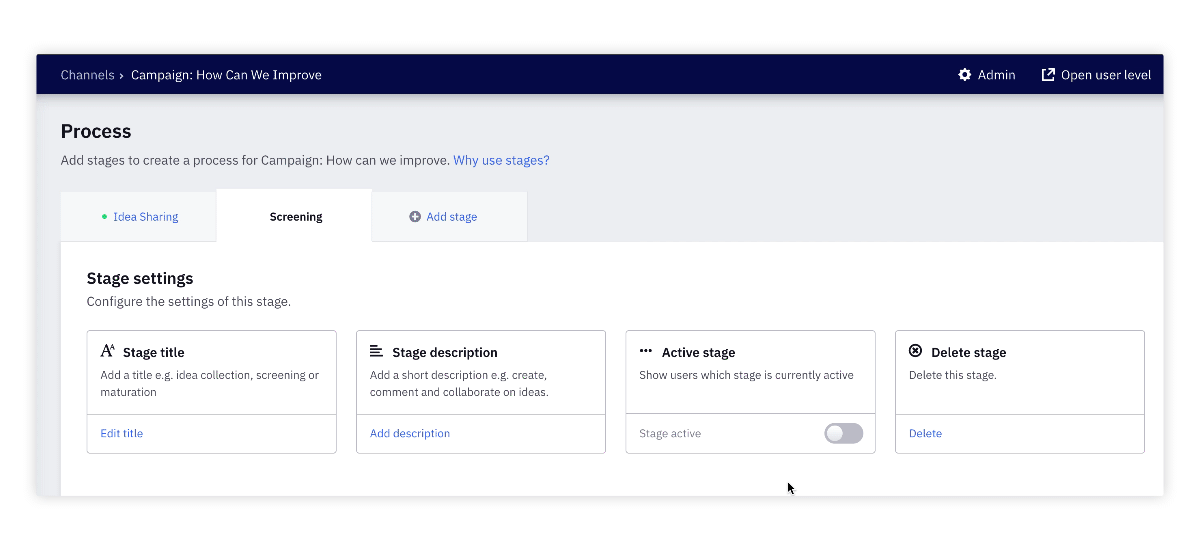Click 'Show users which stage is currently active'
Viewport: 1200px width, 550px height.
click(x=746, y=375)
